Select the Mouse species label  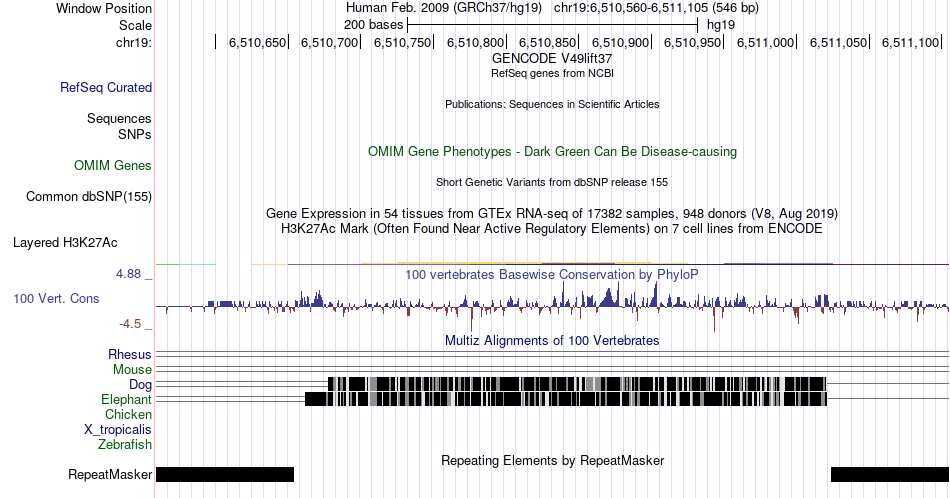[132, 370]
